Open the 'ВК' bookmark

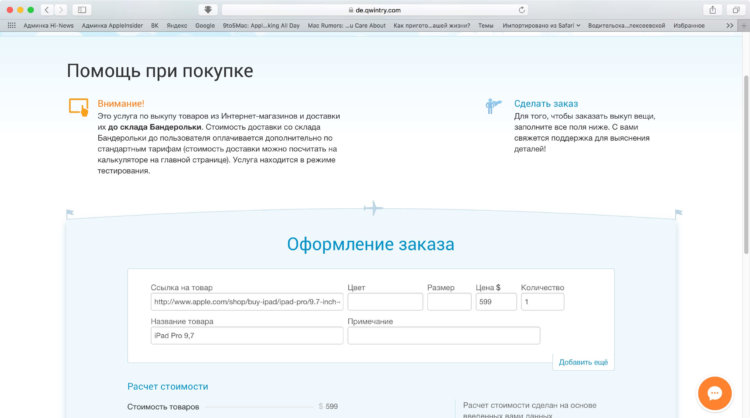point(154,25)
